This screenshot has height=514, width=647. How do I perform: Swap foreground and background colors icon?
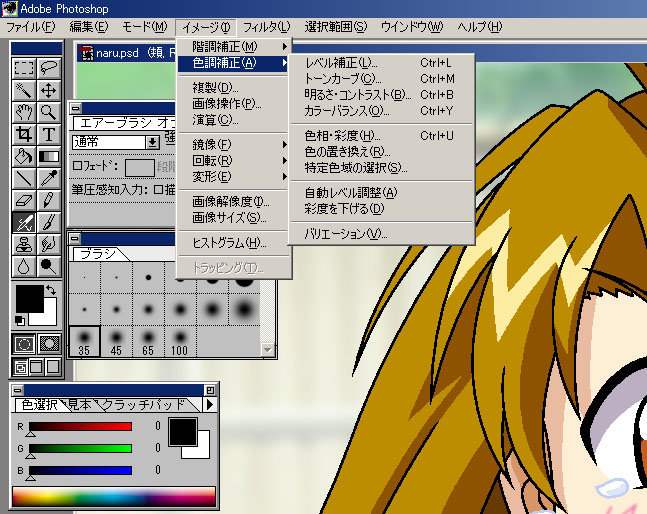click(x=51, y=290)
